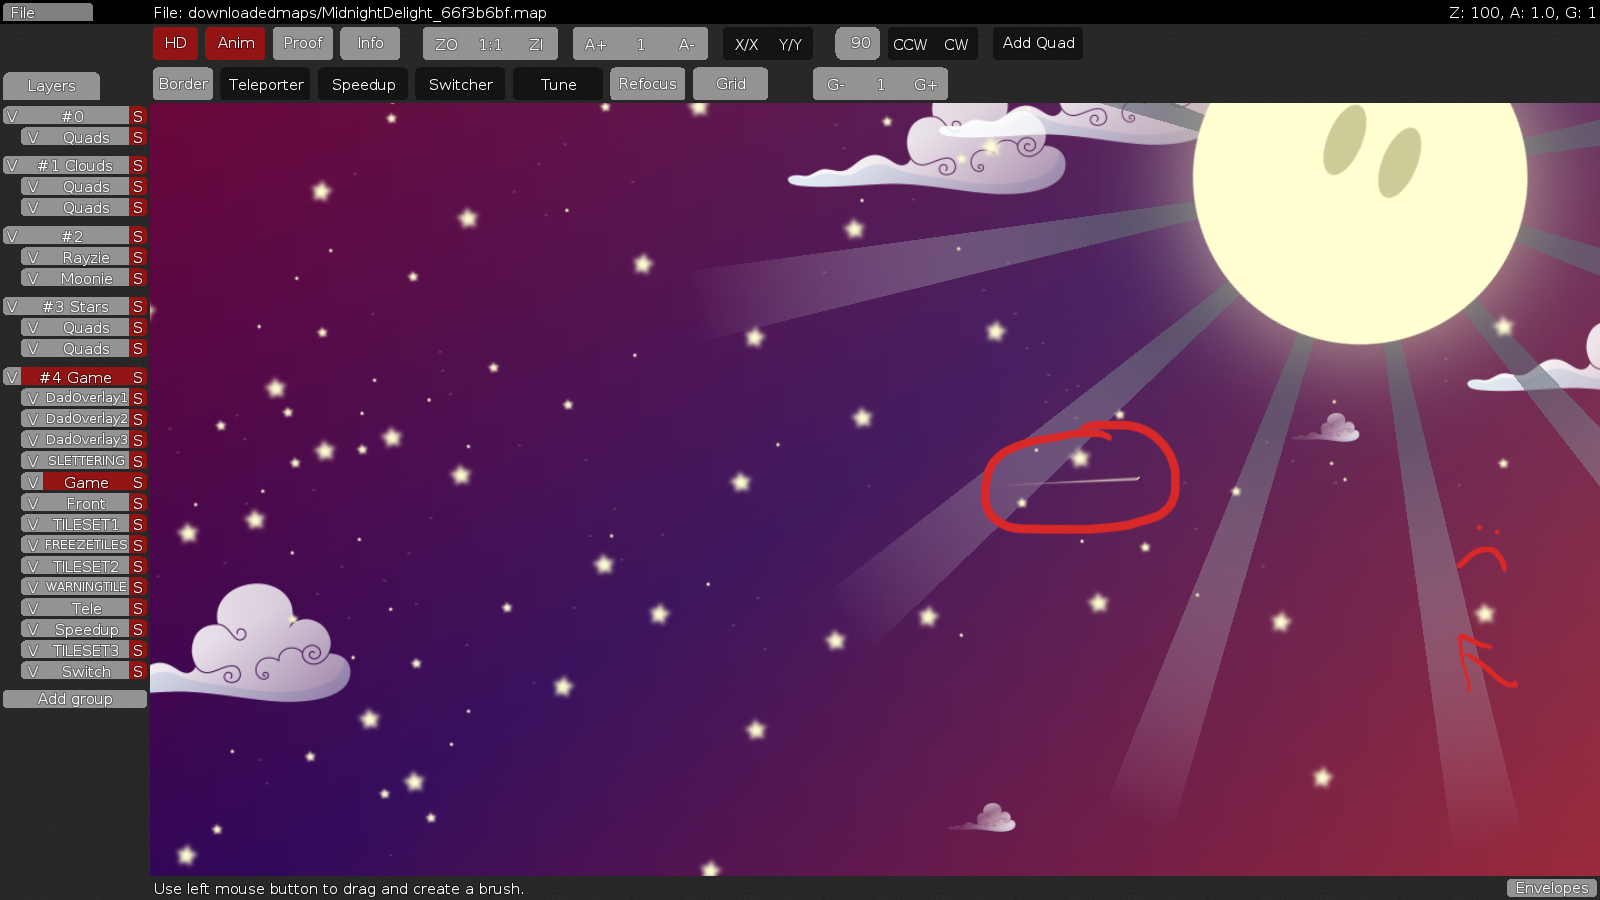Flip the brush horizontally with X/X
Screen dimensions: 1600x900
[747, 43]
